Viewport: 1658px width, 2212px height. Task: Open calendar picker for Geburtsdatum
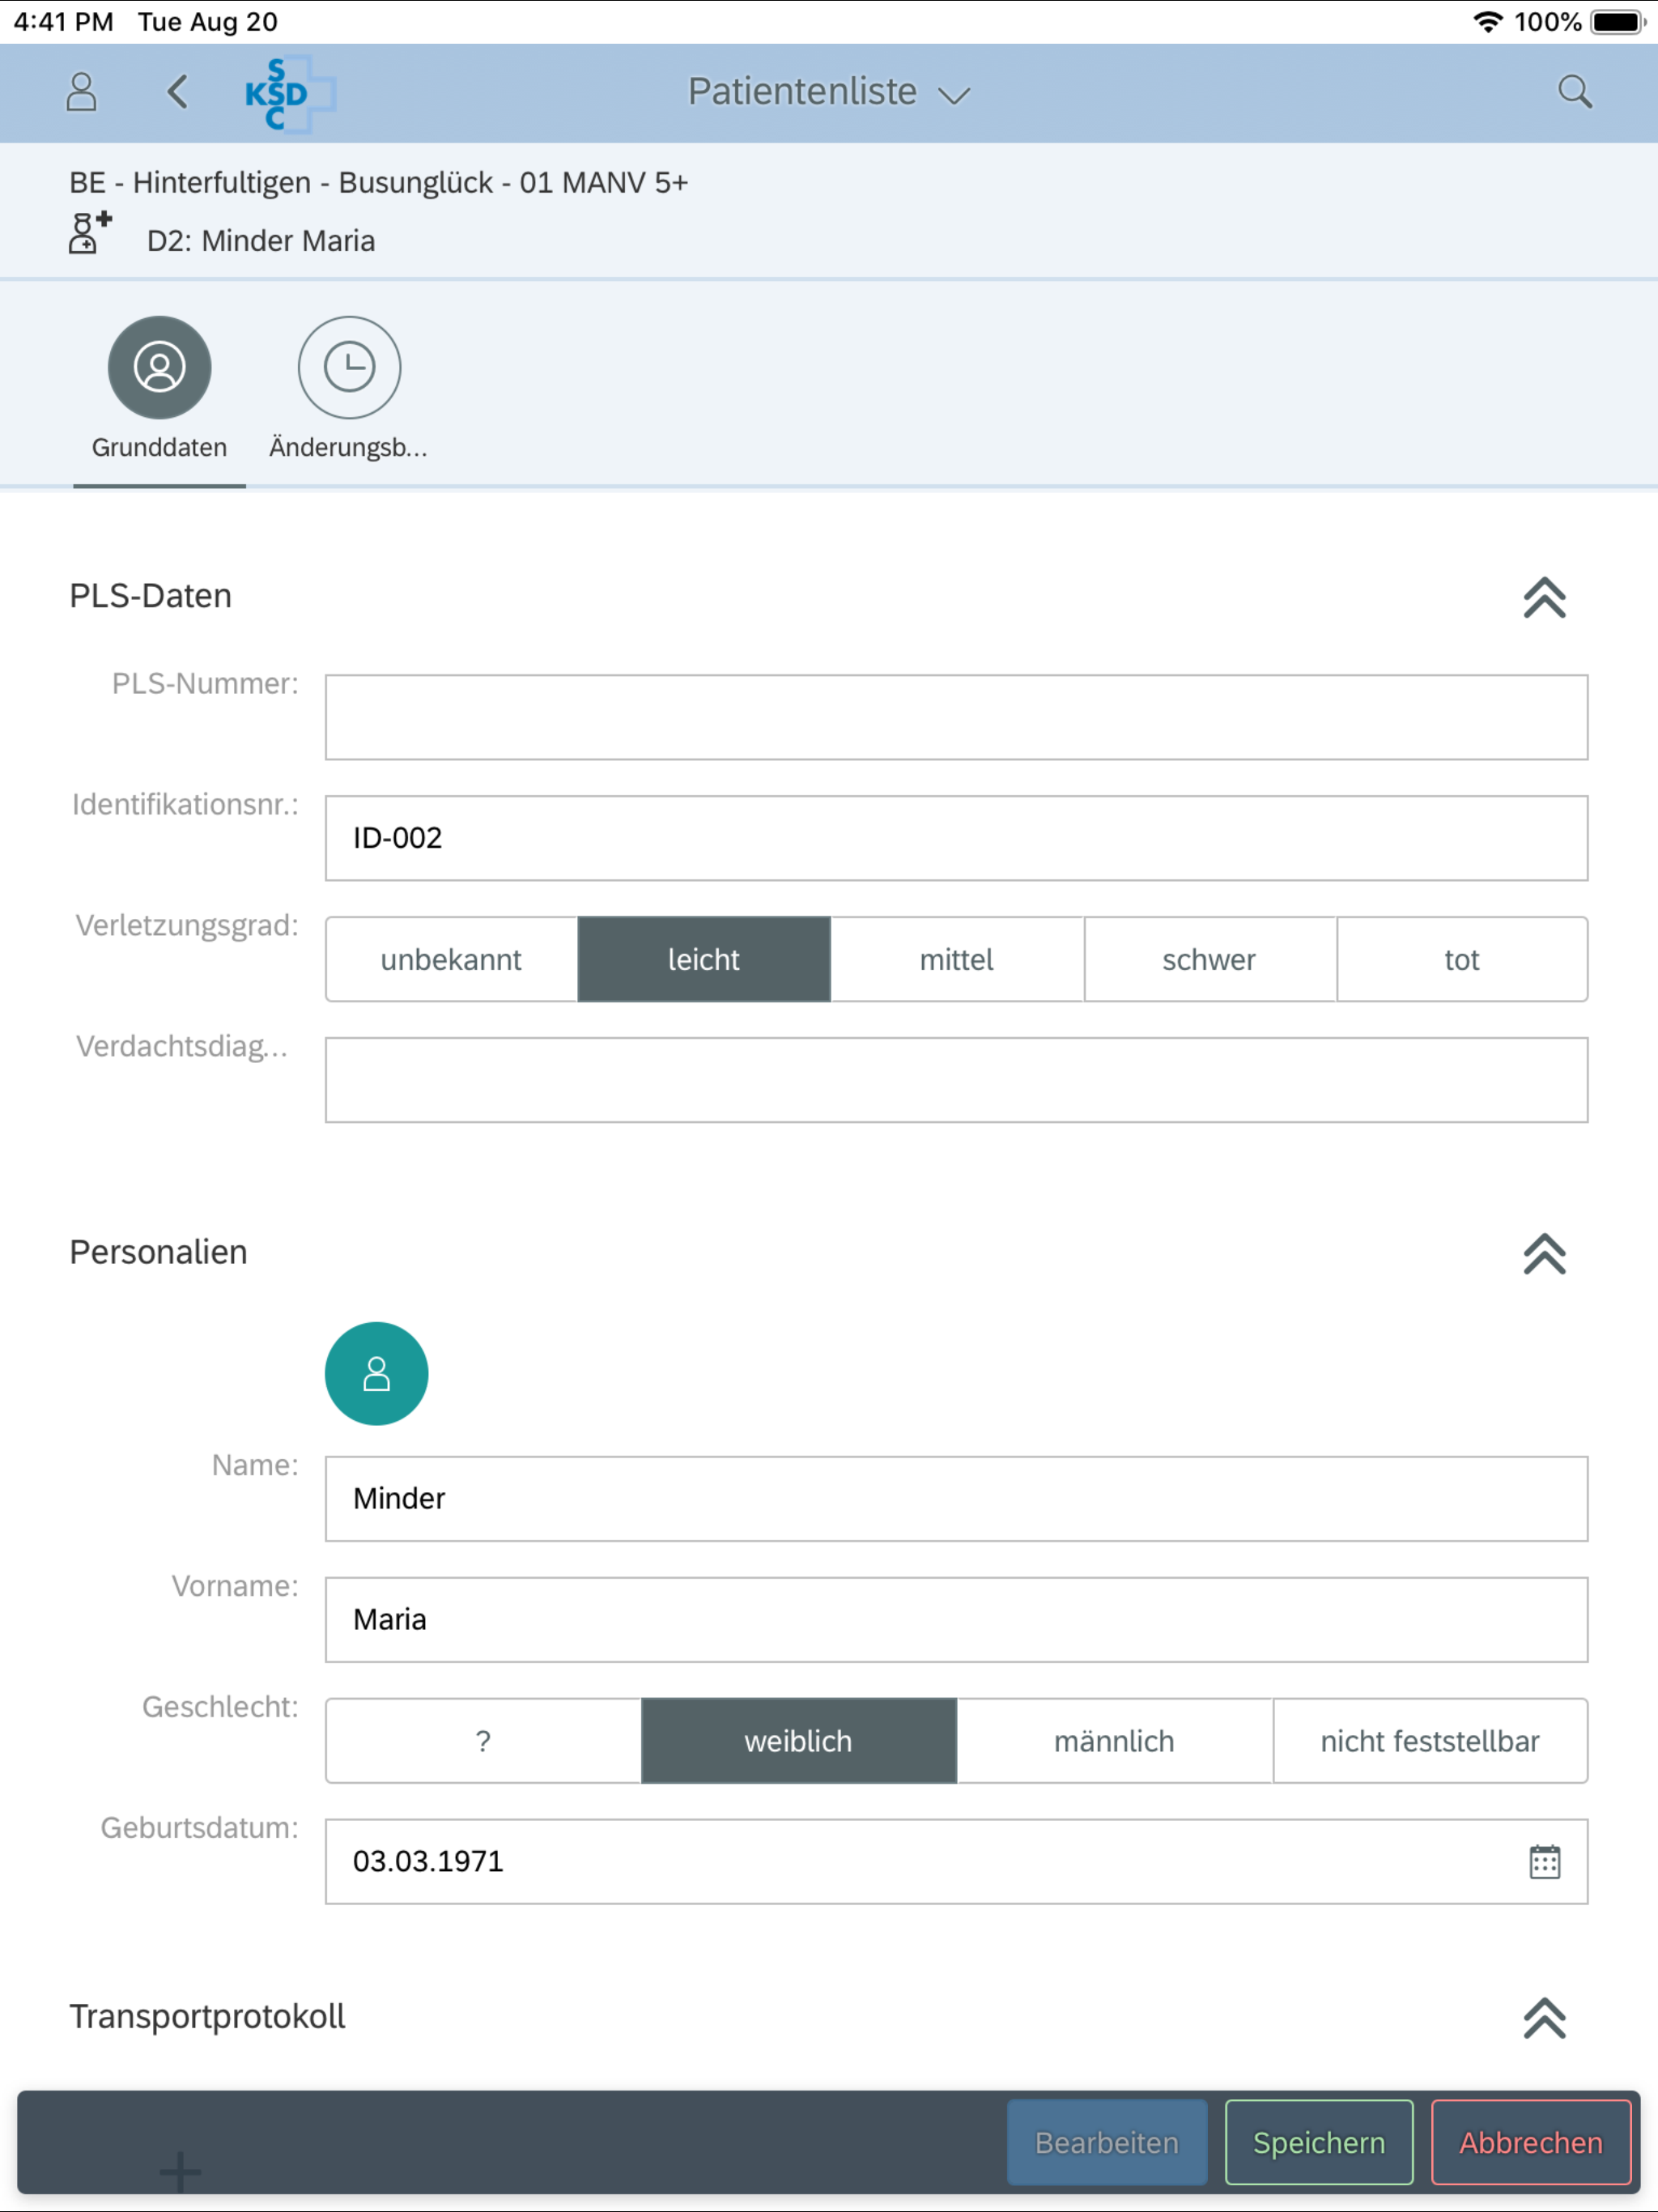click(x=1544, y=1862)
